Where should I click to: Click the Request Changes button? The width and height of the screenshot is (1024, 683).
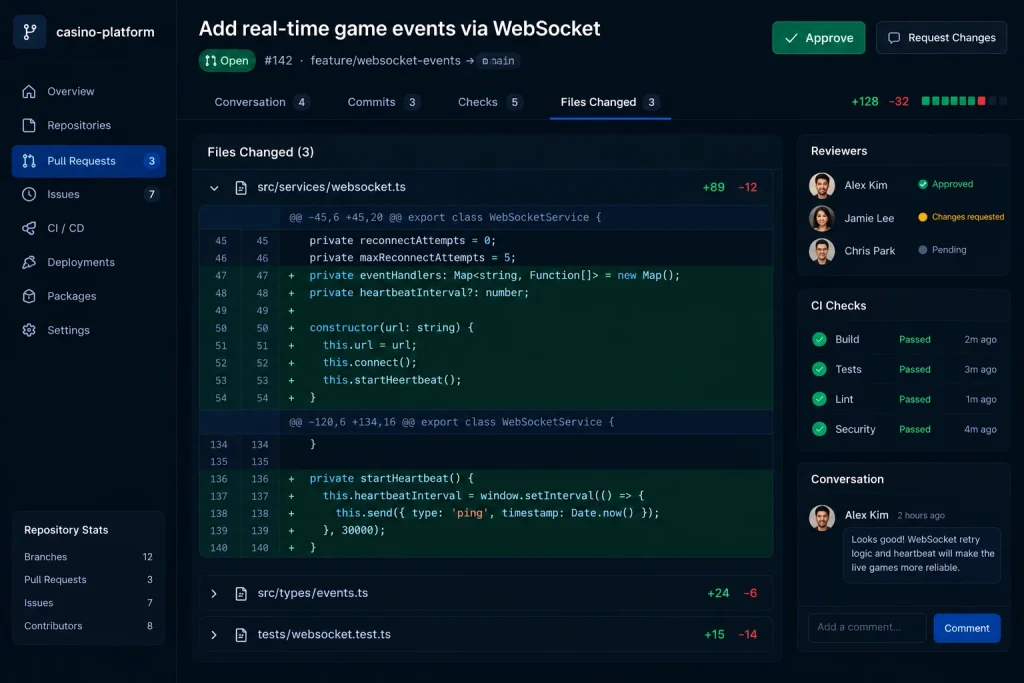tap(941, 38)
